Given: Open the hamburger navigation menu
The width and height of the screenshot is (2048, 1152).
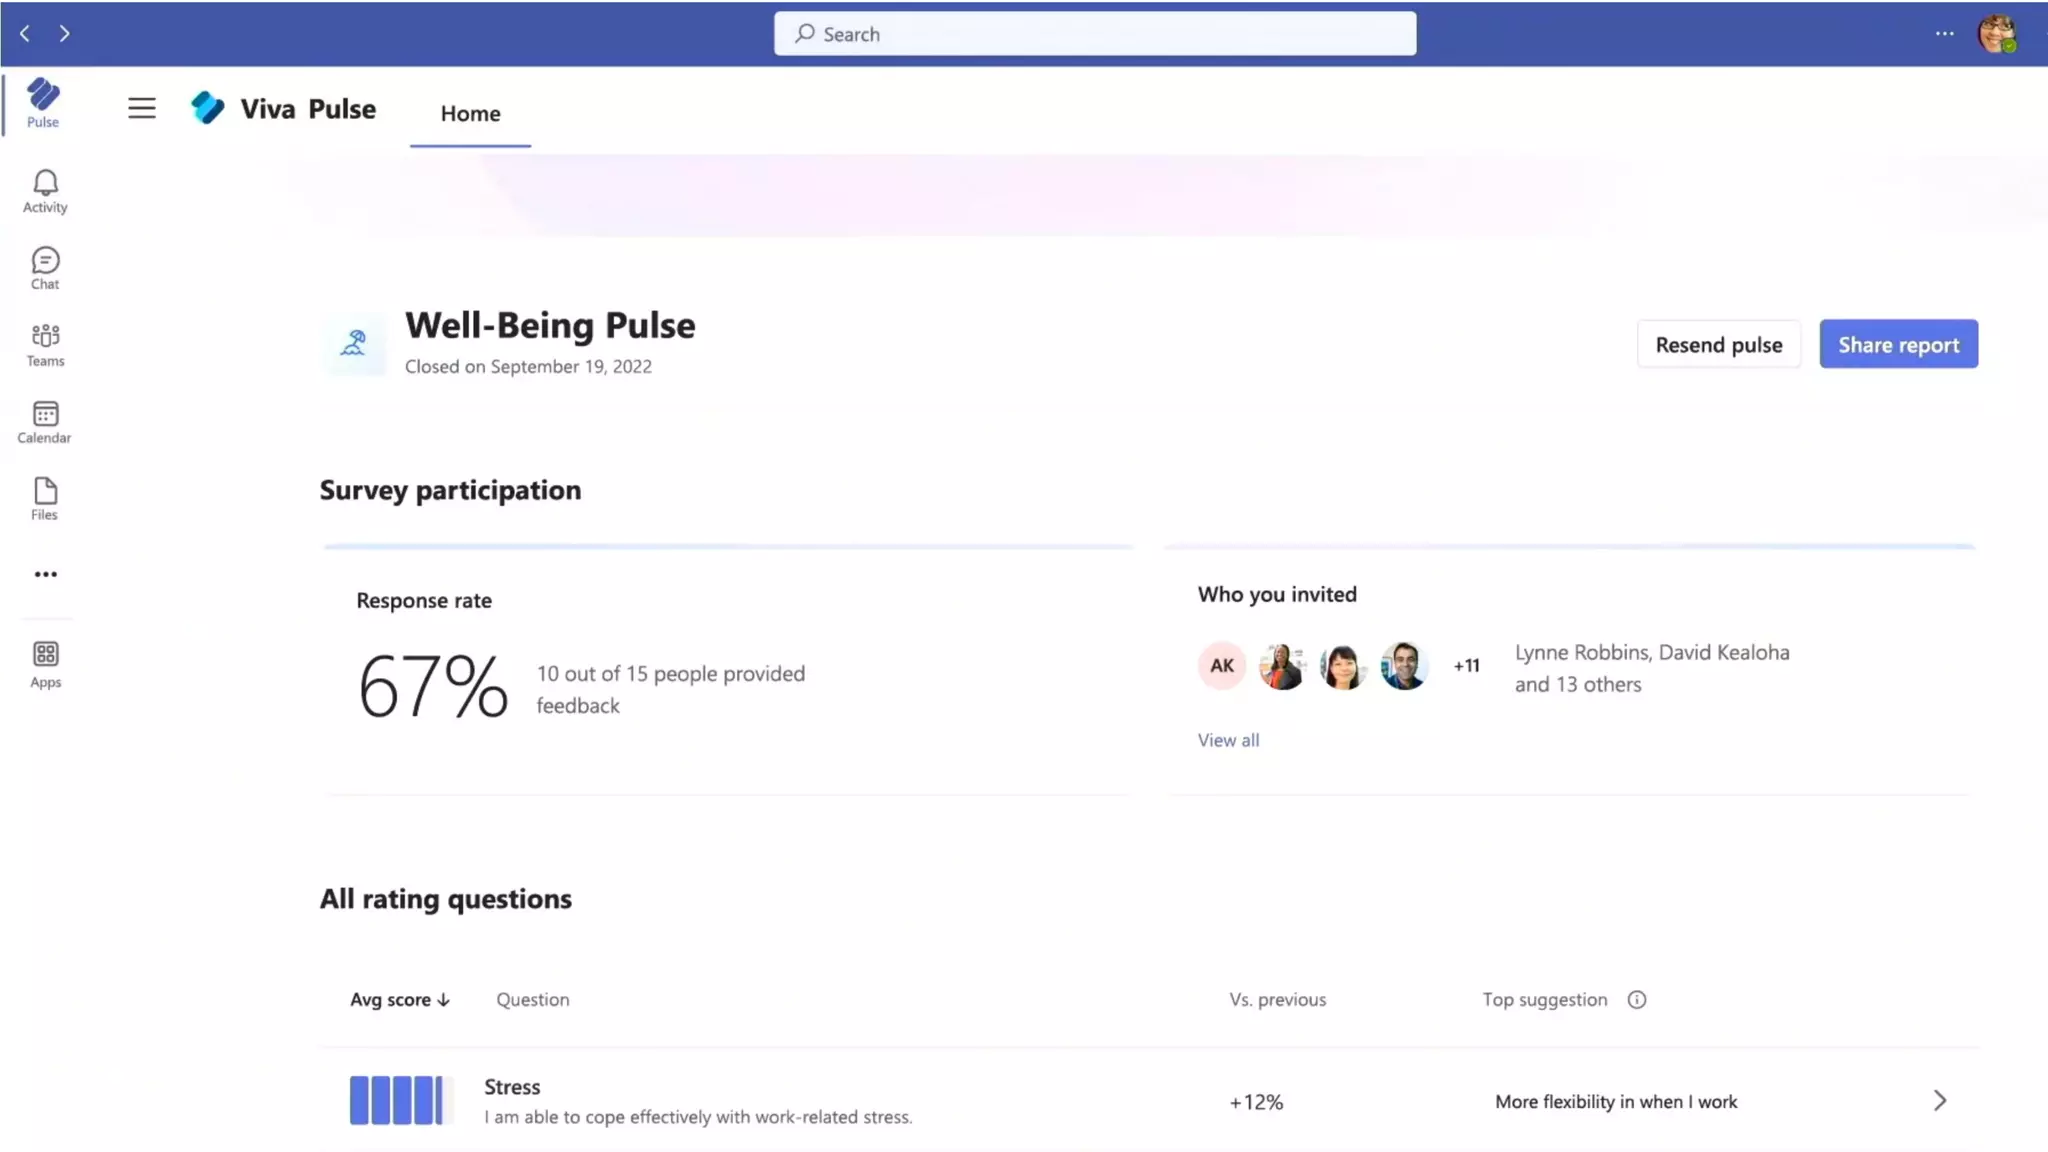Looking at the screenshot, I should (x=142, y=108).
